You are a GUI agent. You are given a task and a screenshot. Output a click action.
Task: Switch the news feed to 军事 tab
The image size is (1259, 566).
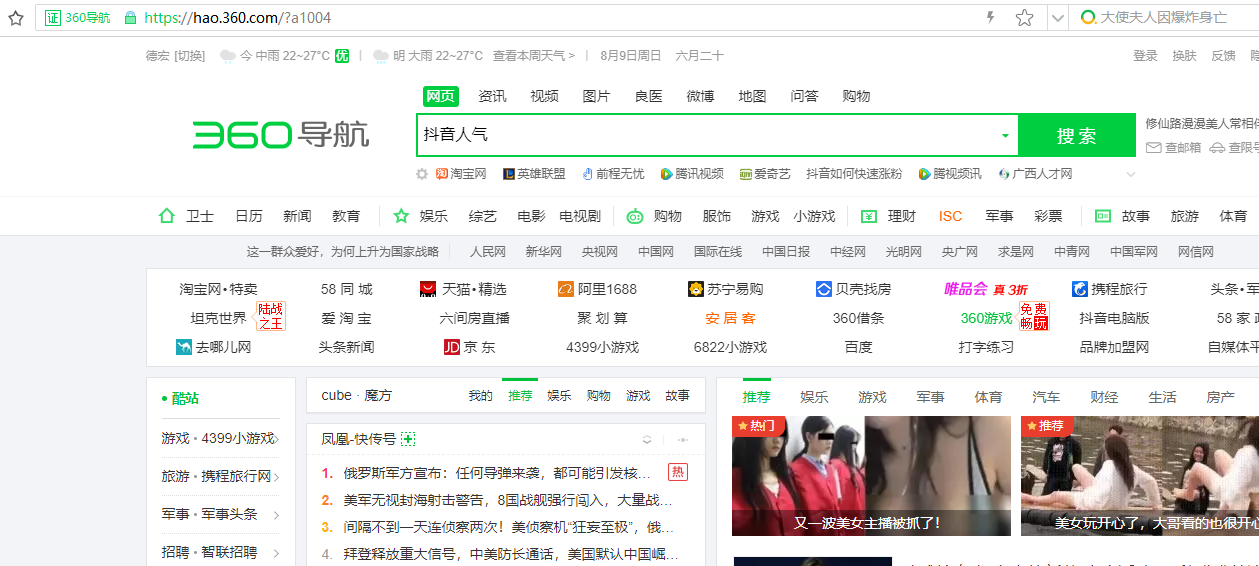(x=930, y=397)
